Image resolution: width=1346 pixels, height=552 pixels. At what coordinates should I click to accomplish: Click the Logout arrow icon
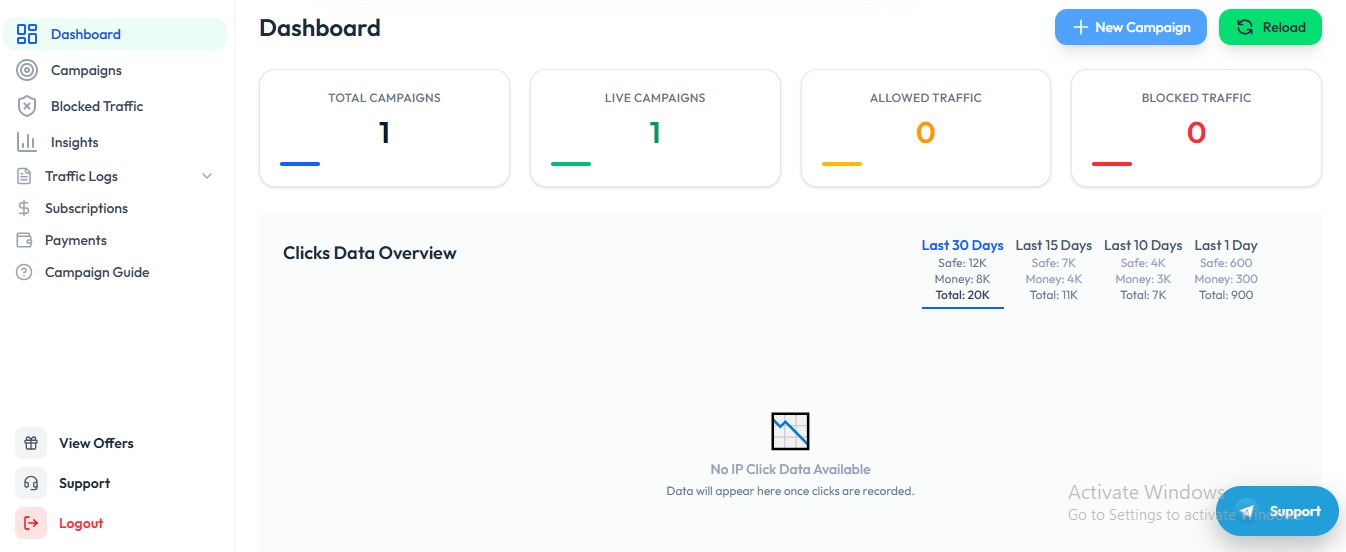coord(31,523)
